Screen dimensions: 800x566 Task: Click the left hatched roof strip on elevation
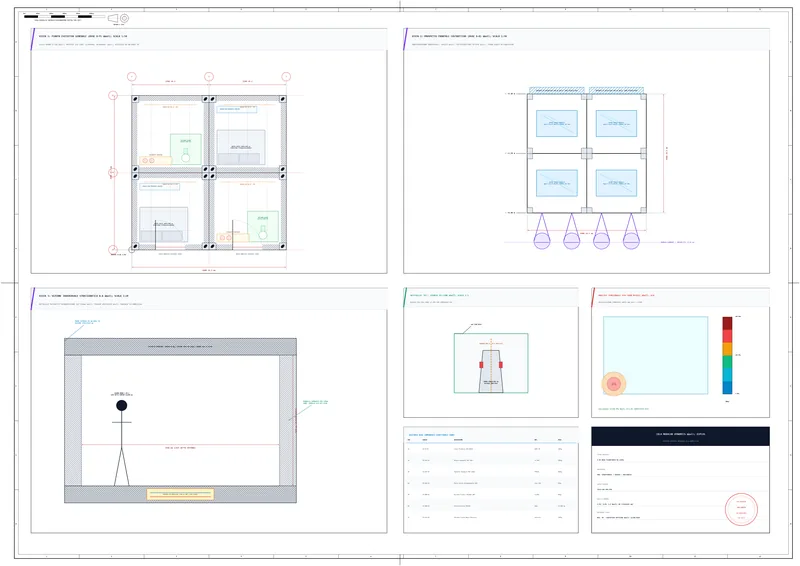[x=557, y=90]
